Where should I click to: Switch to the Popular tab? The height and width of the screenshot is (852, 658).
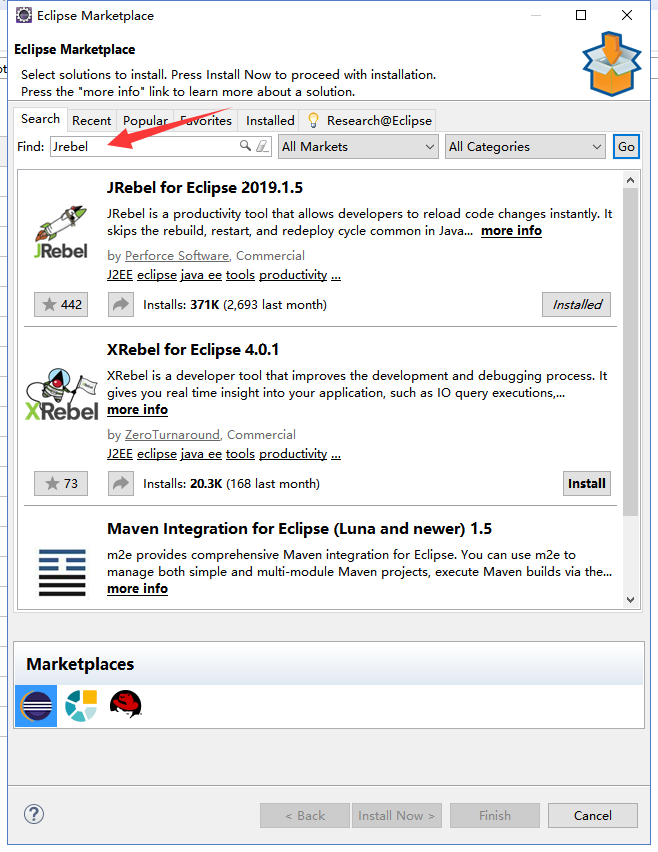click(x=145, y=121)
